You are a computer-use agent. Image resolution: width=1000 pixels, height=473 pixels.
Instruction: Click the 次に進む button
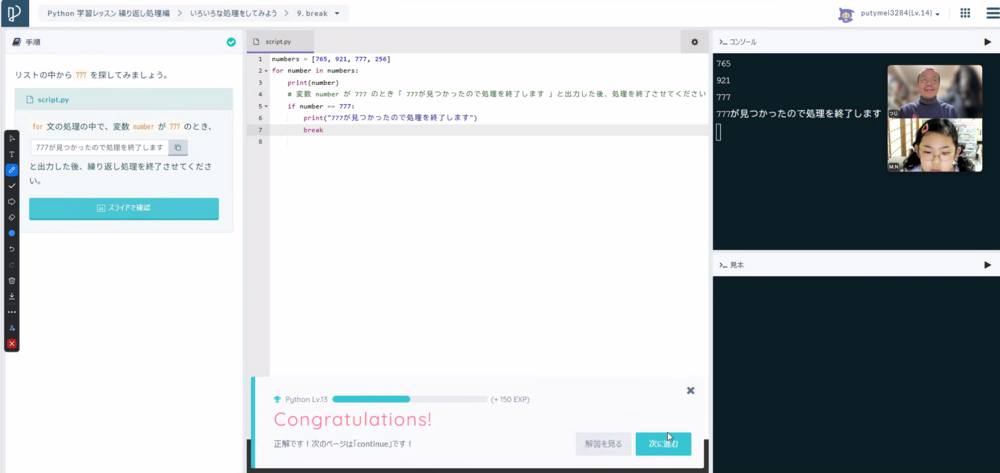tap(663, 443)
